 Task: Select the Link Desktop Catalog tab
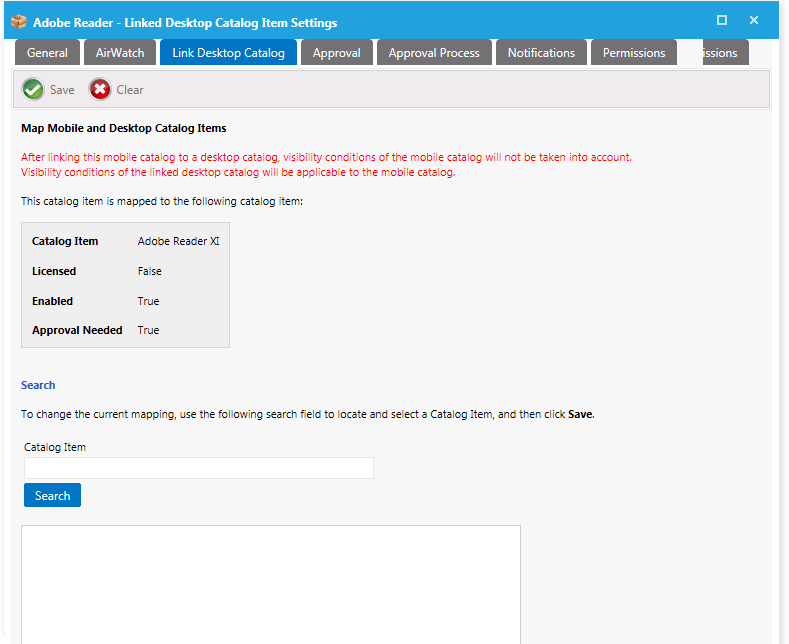228,53
